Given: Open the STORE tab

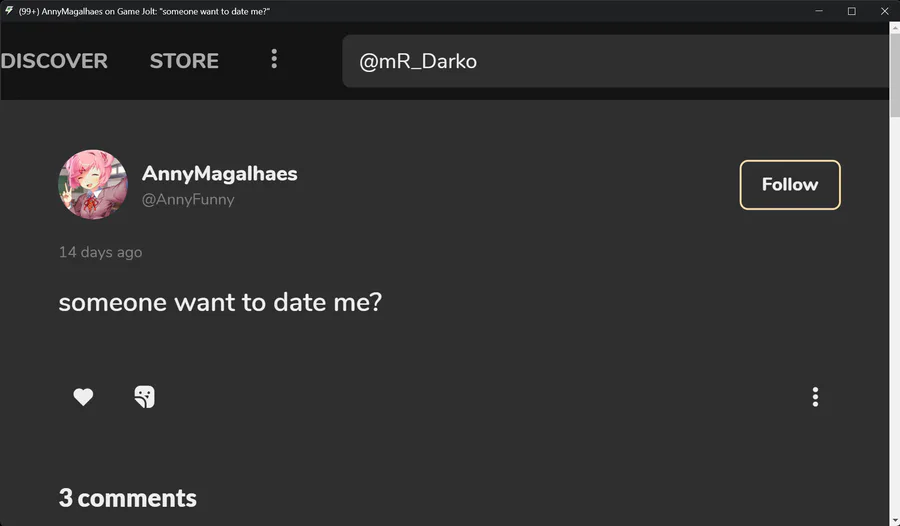Looking at the screenshot, I should tap(184, 61).
